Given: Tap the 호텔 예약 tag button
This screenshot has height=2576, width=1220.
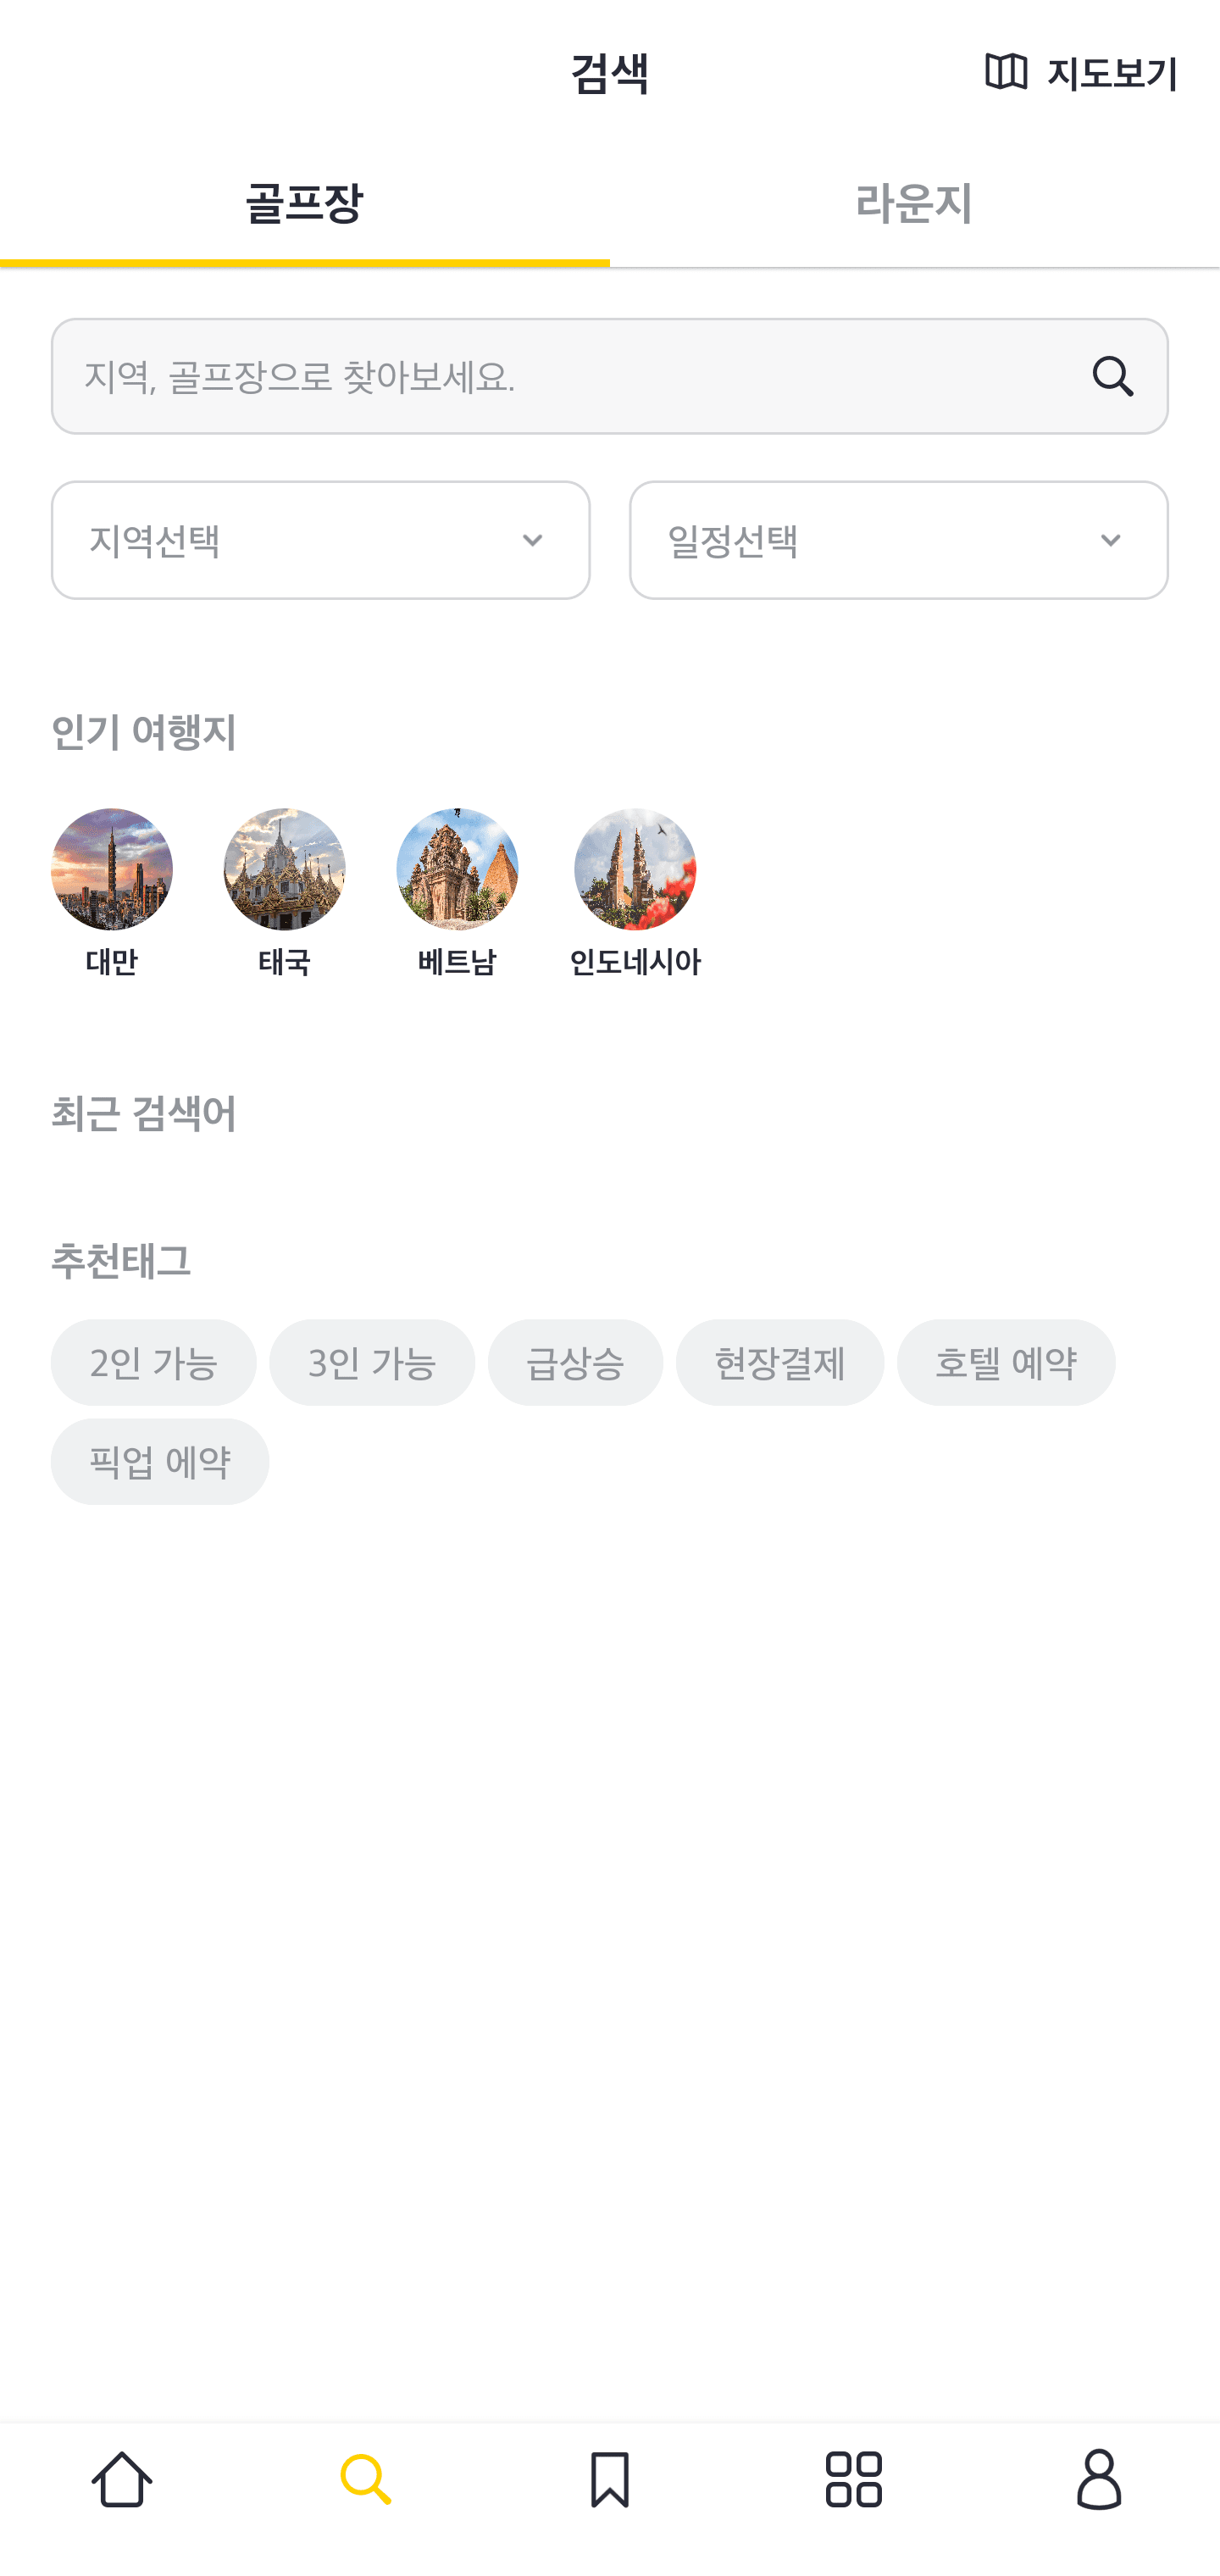Looking at the screenshot, I should pyautogui.click(x=1006, y=1362).
